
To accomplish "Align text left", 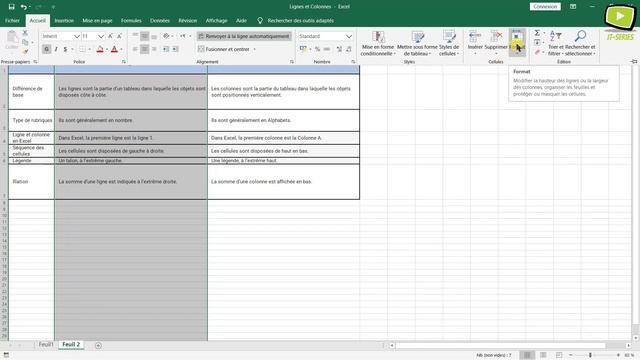I will pos(135,49).
